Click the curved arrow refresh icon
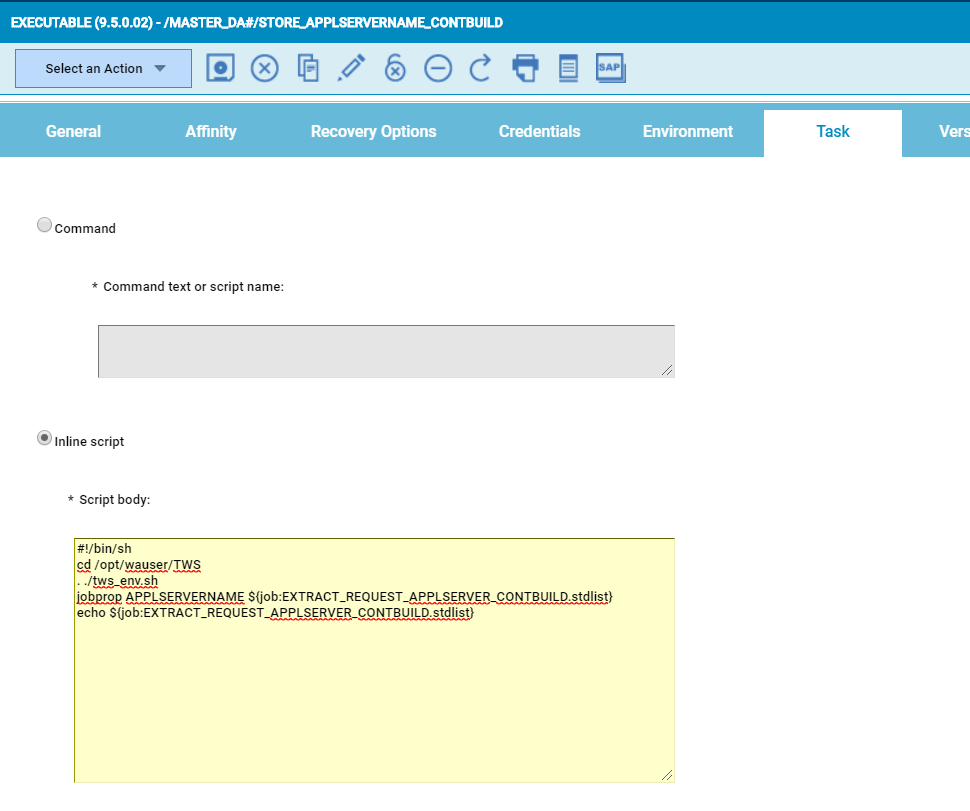The image size is (970, 811). tap(481, 68)
